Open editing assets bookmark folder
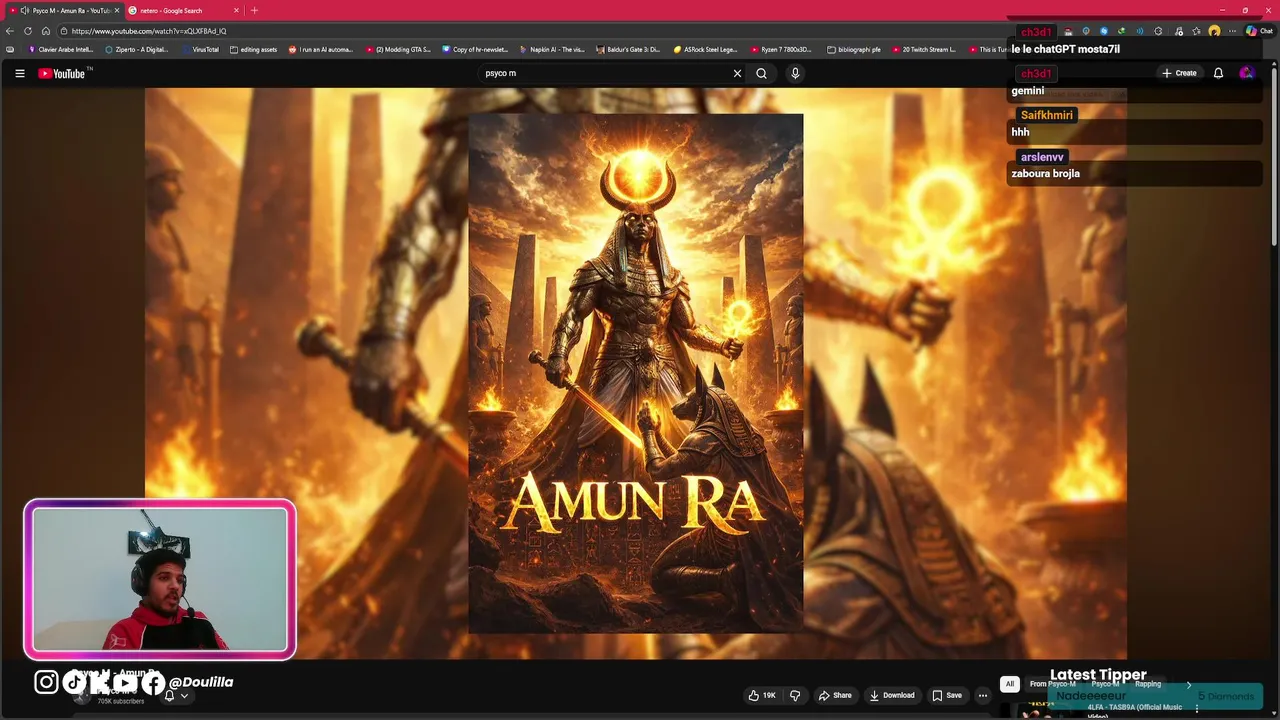This screenshot has width=1280, height=720. (x=253, y=49)
